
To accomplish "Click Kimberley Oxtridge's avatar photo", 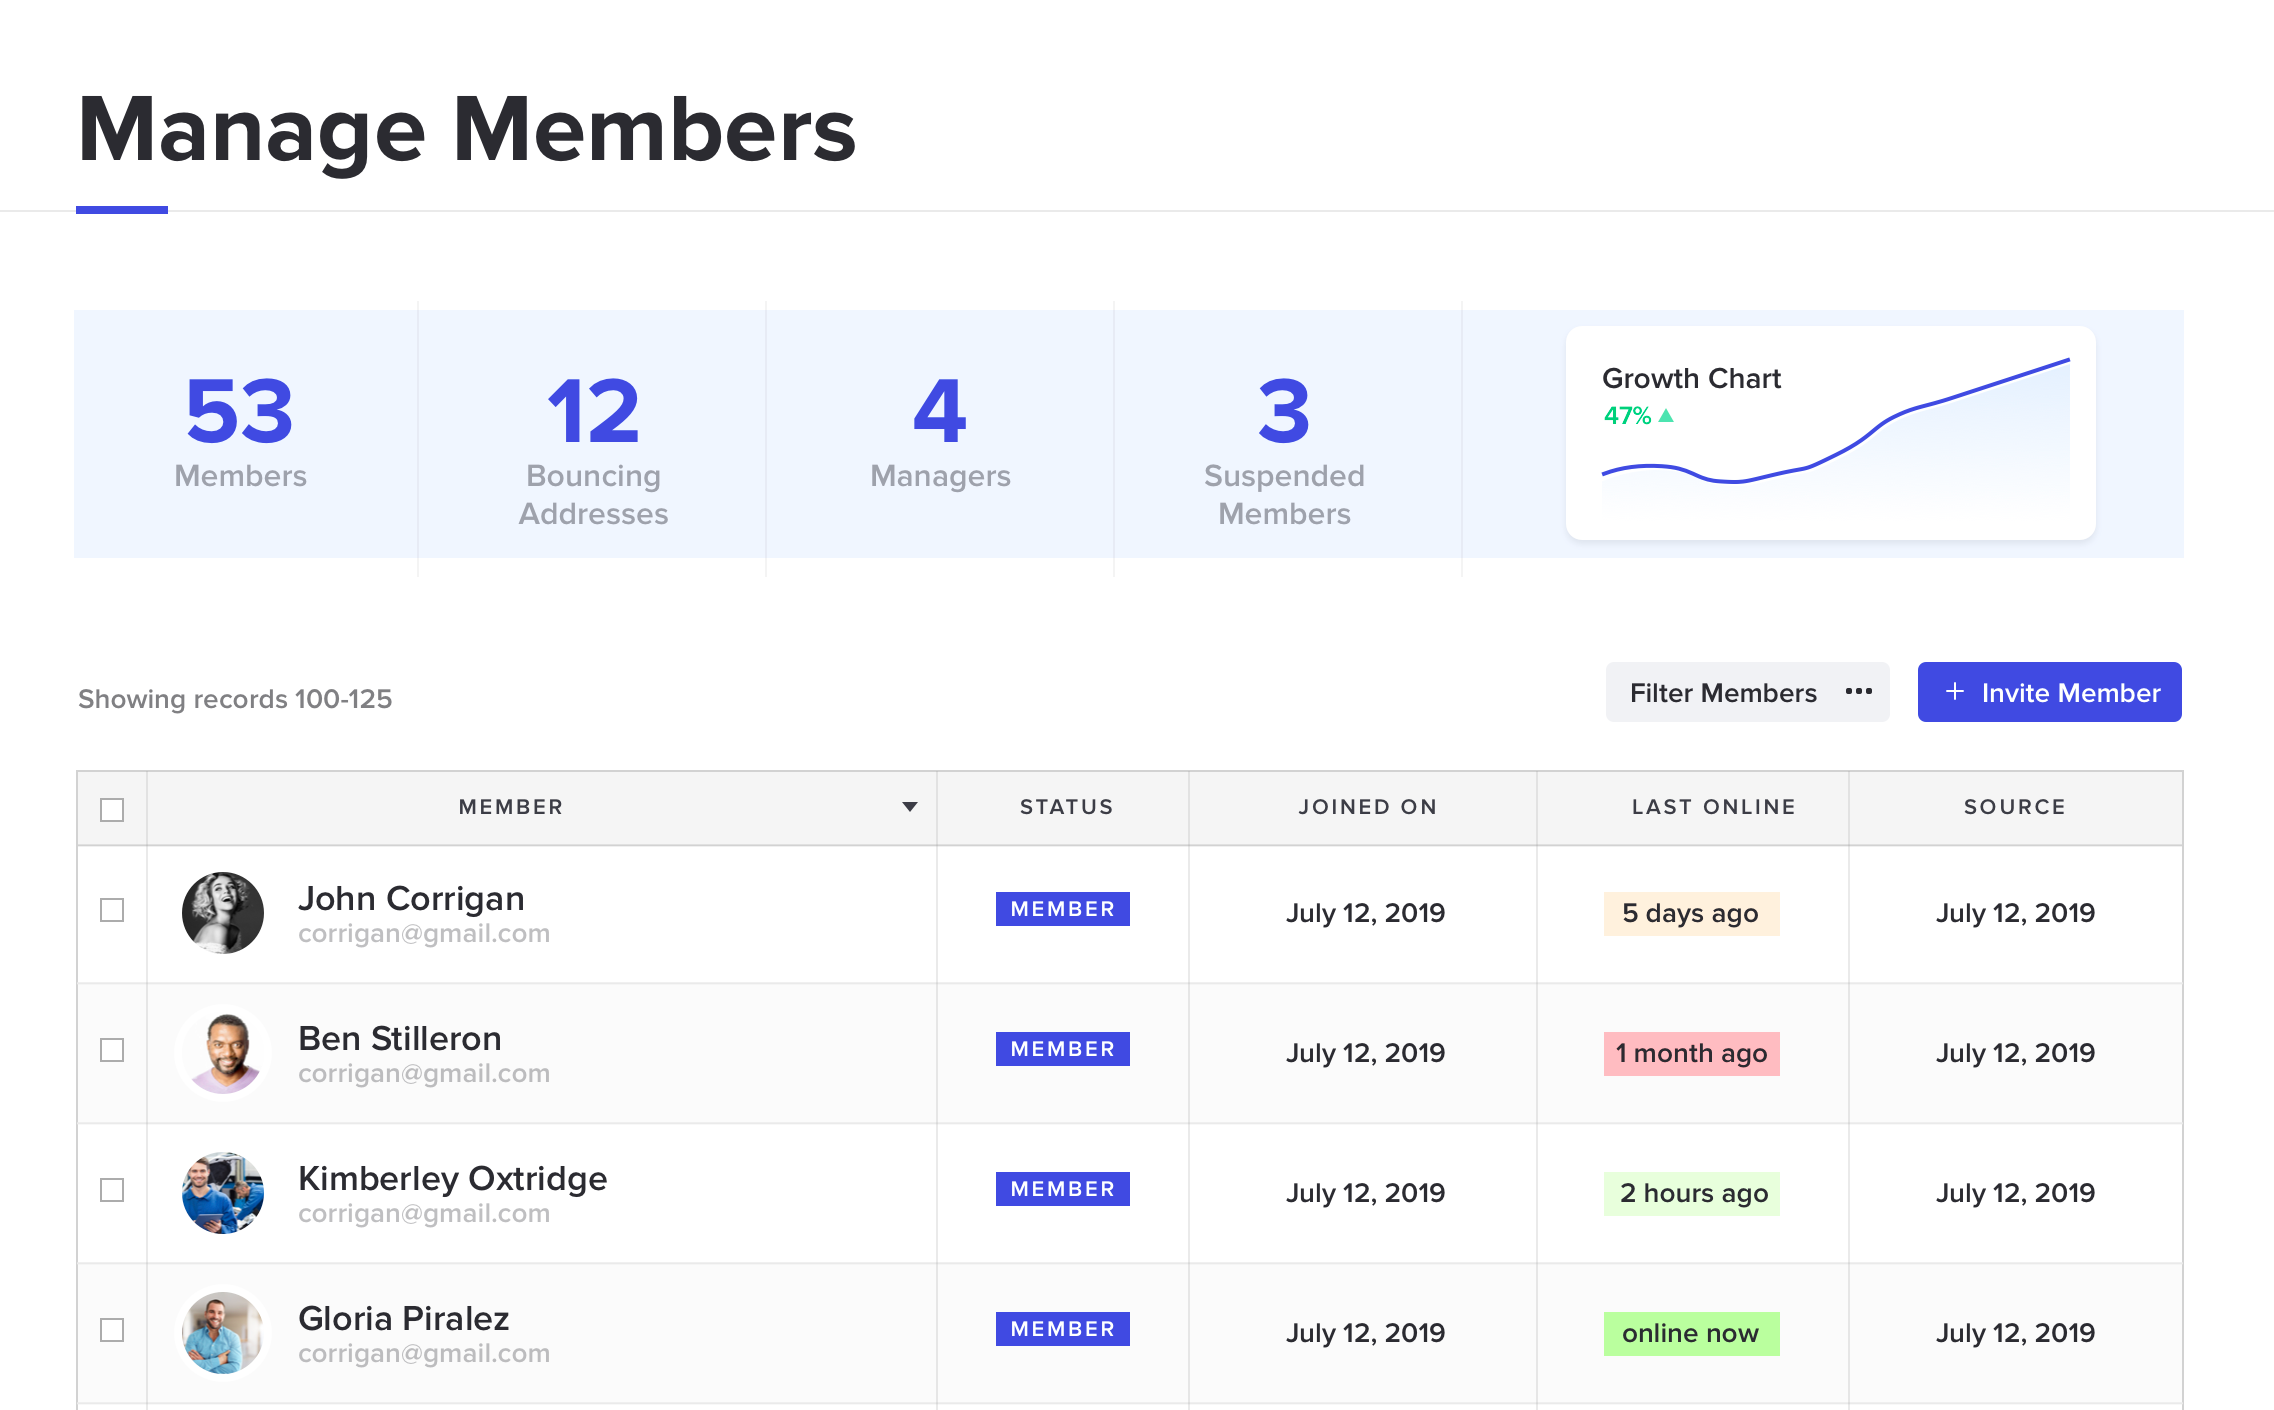I will pos(223,1192).
